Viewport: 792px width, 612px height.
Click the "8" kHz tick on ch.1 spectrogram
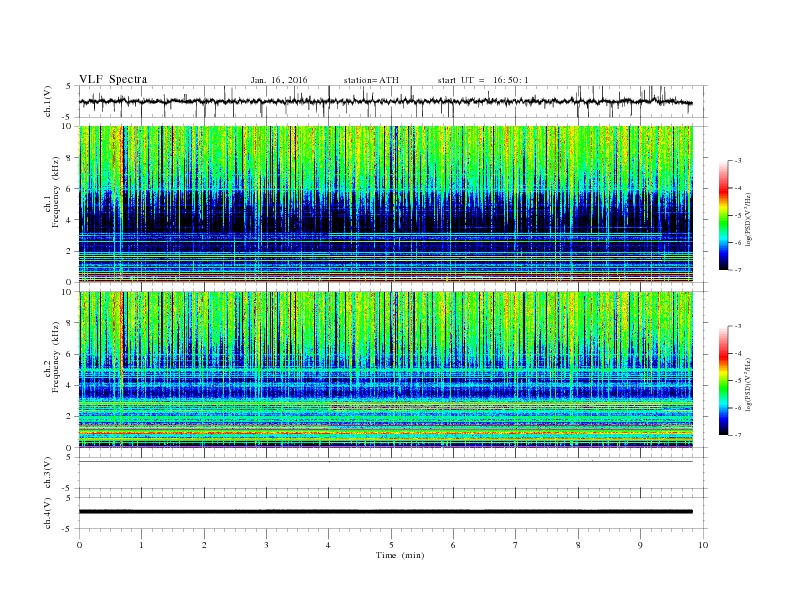pyautogui.click(x=70, y=158)
